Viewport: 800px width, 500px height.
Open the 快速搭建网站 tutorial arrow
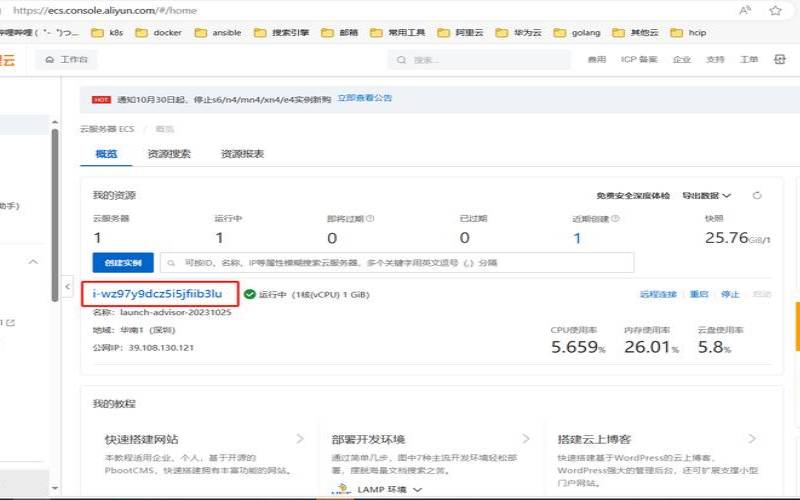point(300,439)
